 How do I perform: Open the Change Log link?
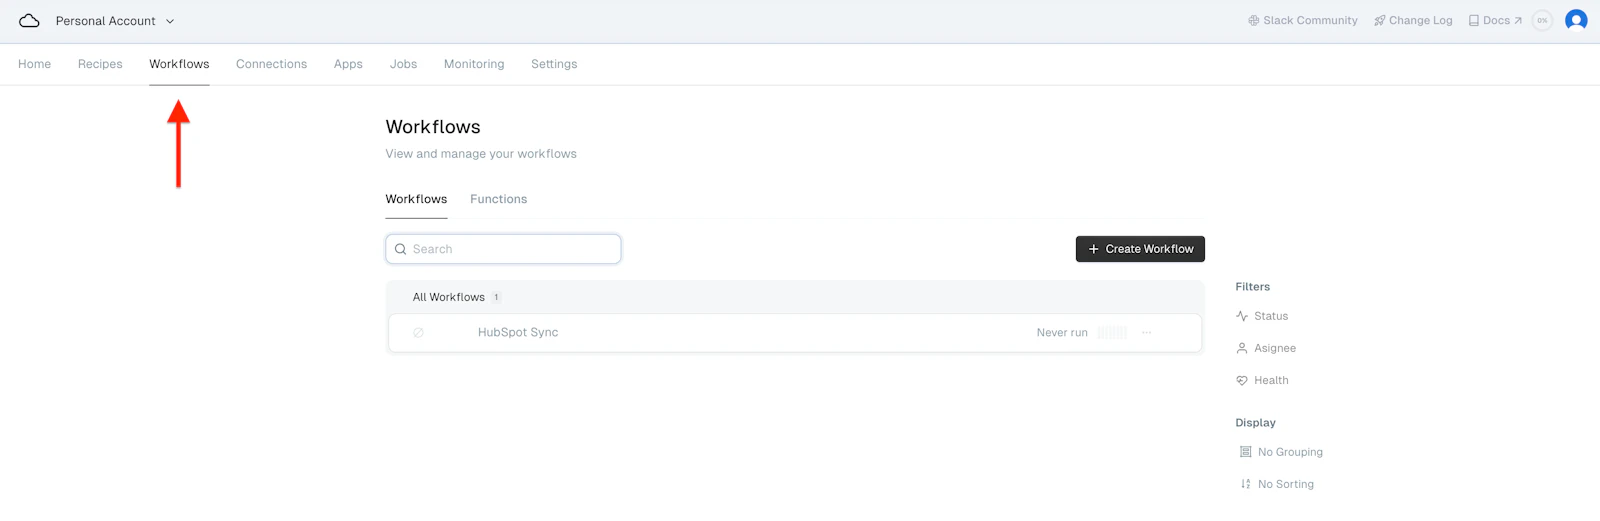pos(1413,20)
